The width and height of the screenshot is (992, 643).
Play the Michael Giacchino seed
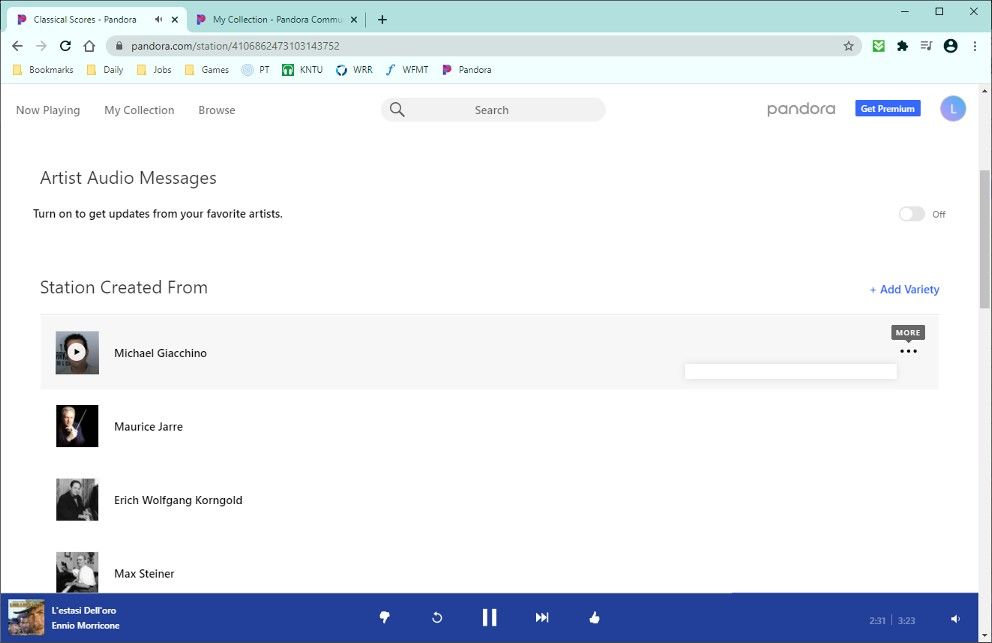coord(77,352)
